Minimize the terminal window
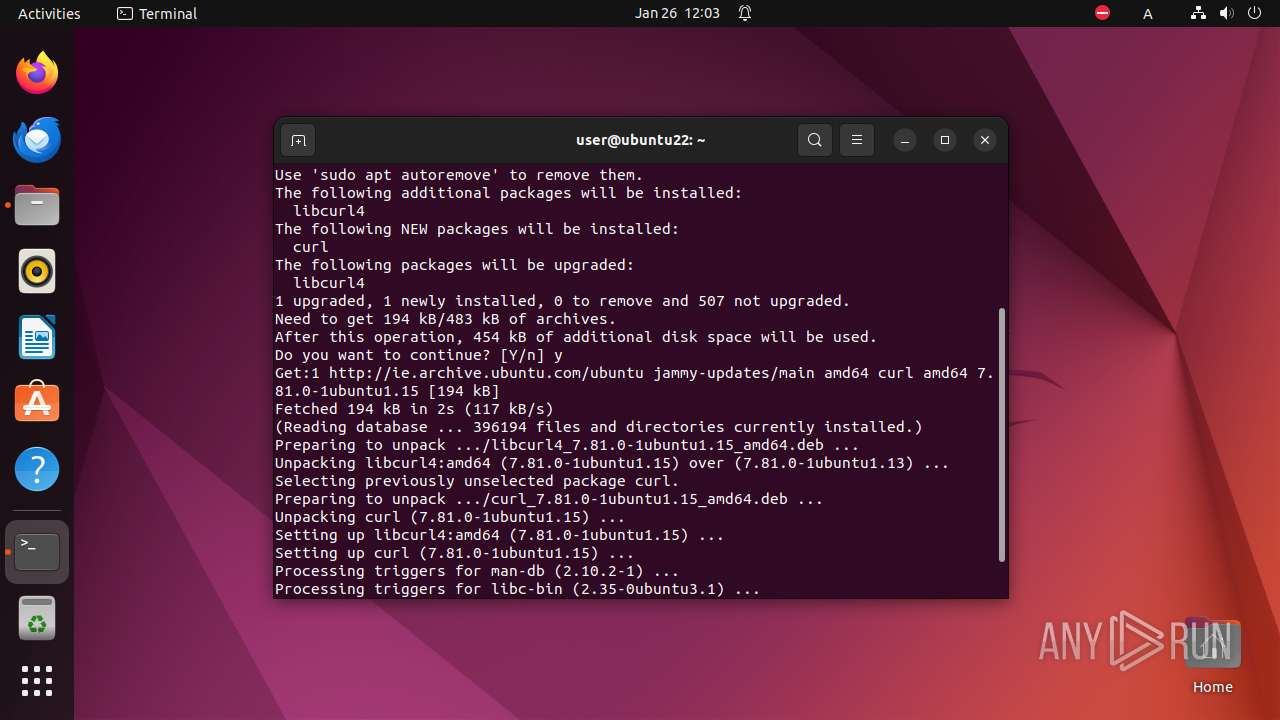Screen dimensions: 1280x720 (905, 140)
